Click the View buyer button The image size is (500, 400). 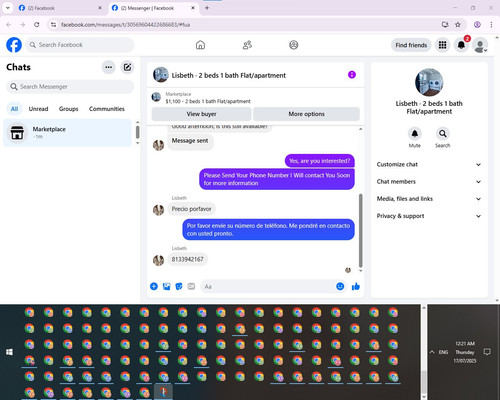tap(201, 114)
